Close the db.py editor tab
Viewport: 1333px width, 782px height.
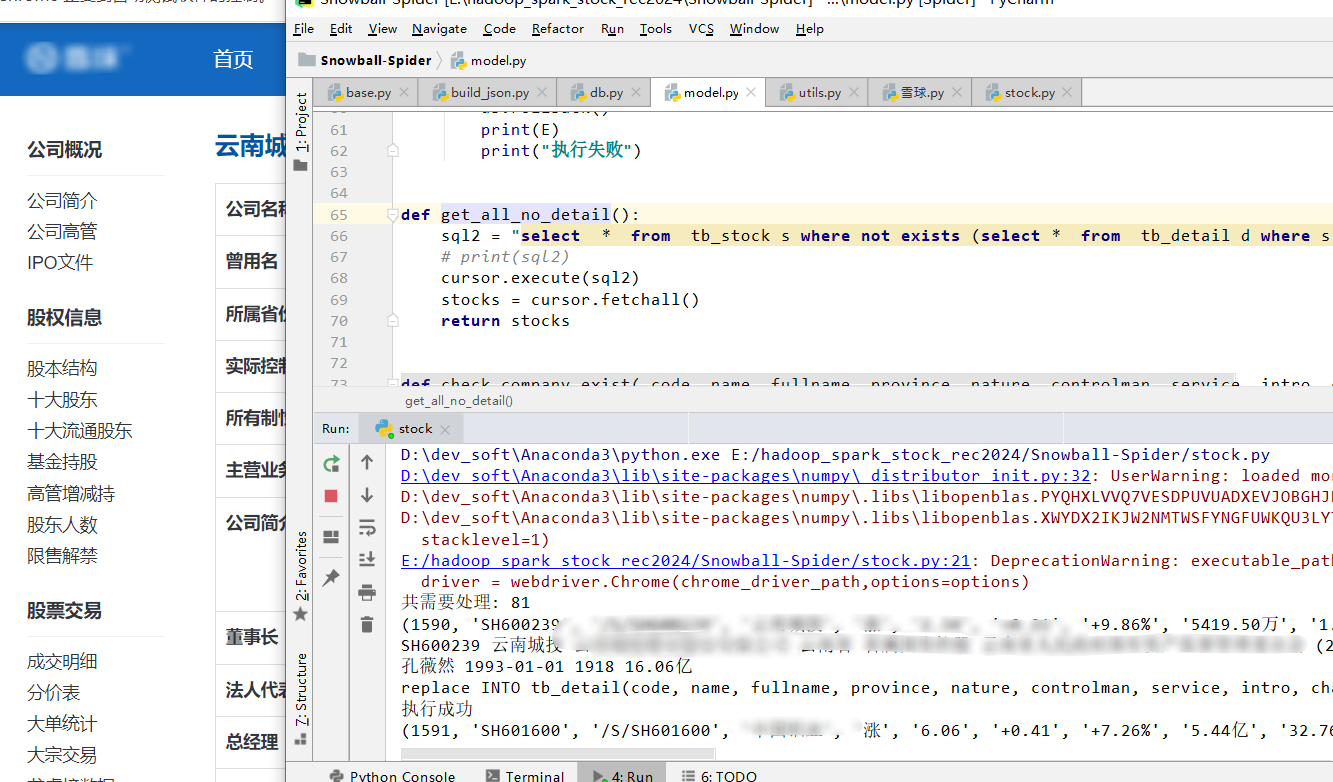click(x=636, y=93)
